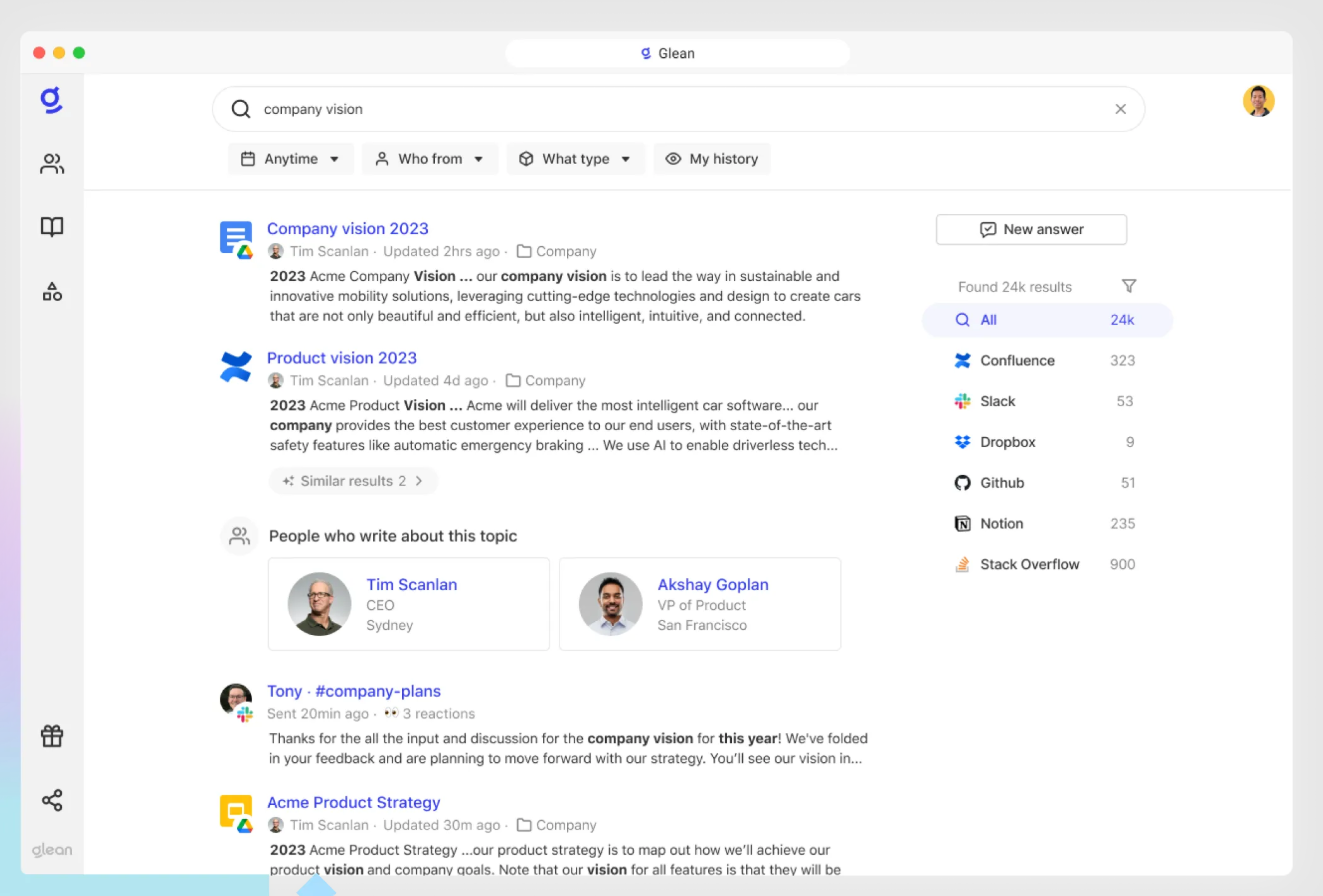The height and width of the screenshot is (896, 1323).
Task: Click the share icon in sidebar
Action: (x=52, y=800)
